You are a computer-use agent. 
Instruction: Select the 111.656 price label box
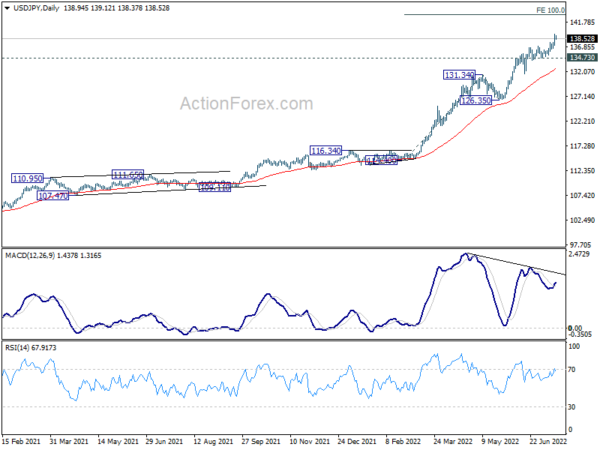(128, 175)
